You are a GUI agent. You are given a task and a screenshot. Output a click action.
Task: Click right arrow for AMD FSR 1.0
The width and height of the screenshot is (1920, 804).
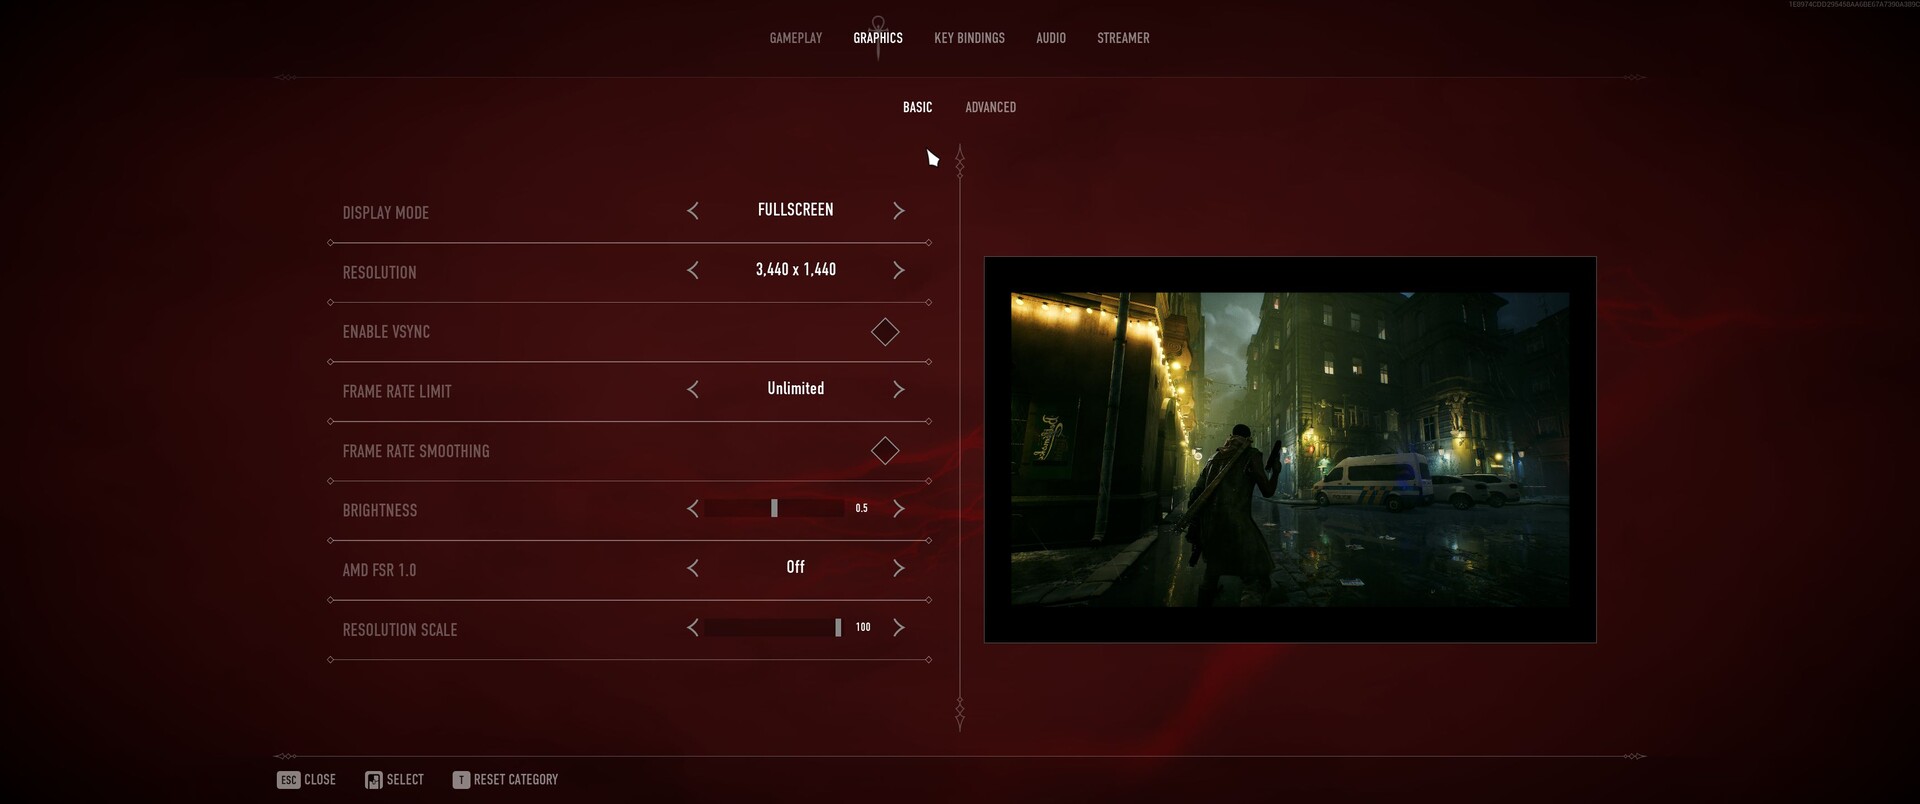(x=898, y=568)
